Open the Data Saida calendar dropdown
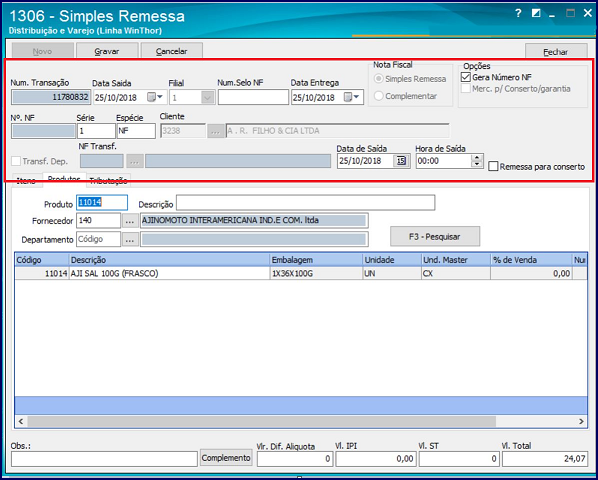This screenshot has height=480, width=598. point(155,98)
